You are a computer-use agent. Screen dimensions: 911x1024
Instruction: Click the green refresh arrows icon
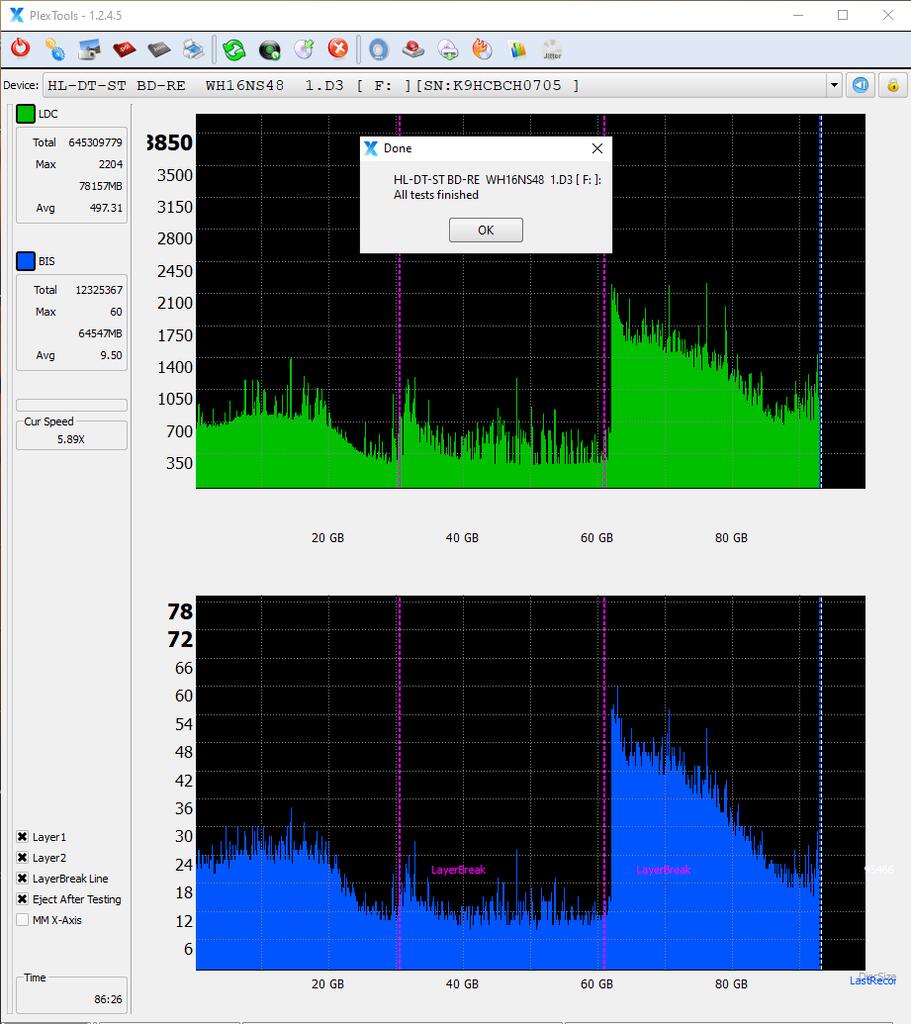click(234, 49)
